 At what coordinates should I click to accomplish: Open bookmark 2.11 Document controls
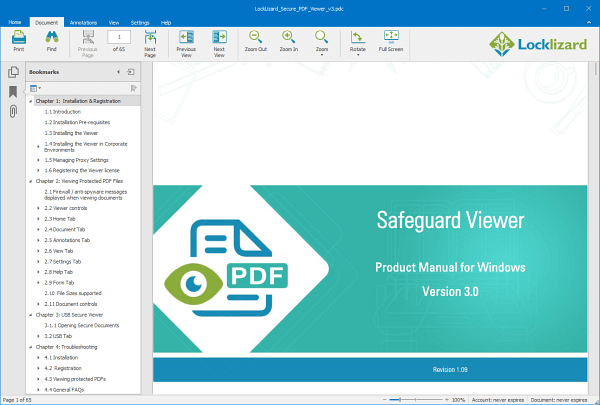71,304
